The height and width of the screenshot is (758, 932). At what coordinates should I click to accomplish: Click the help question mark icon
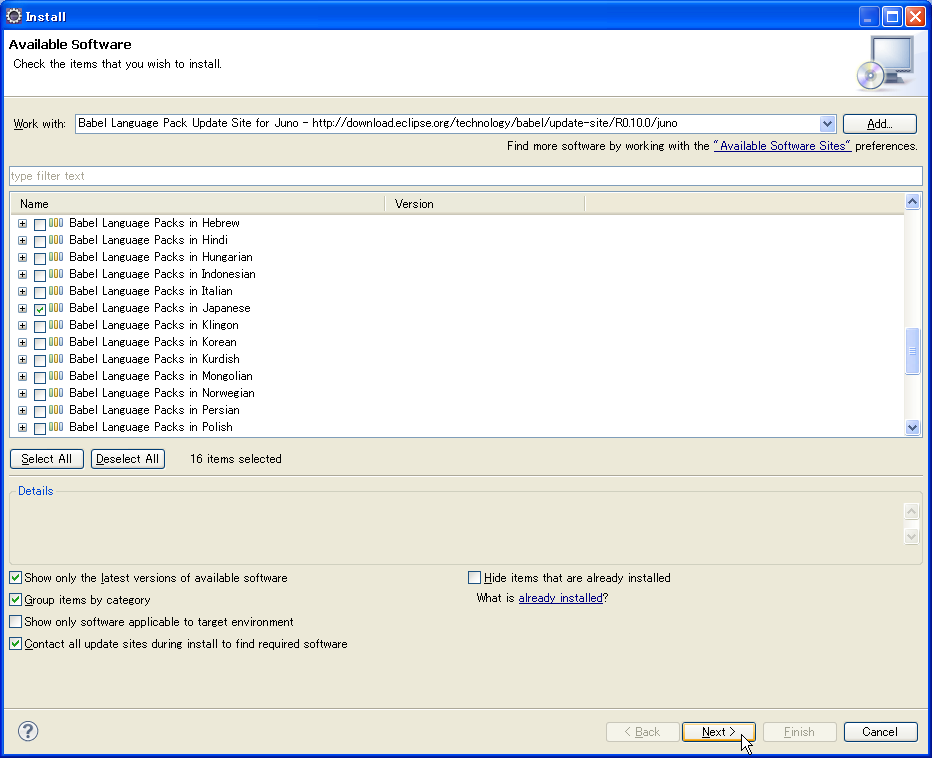pyautogui.click(x=28, y=731)
